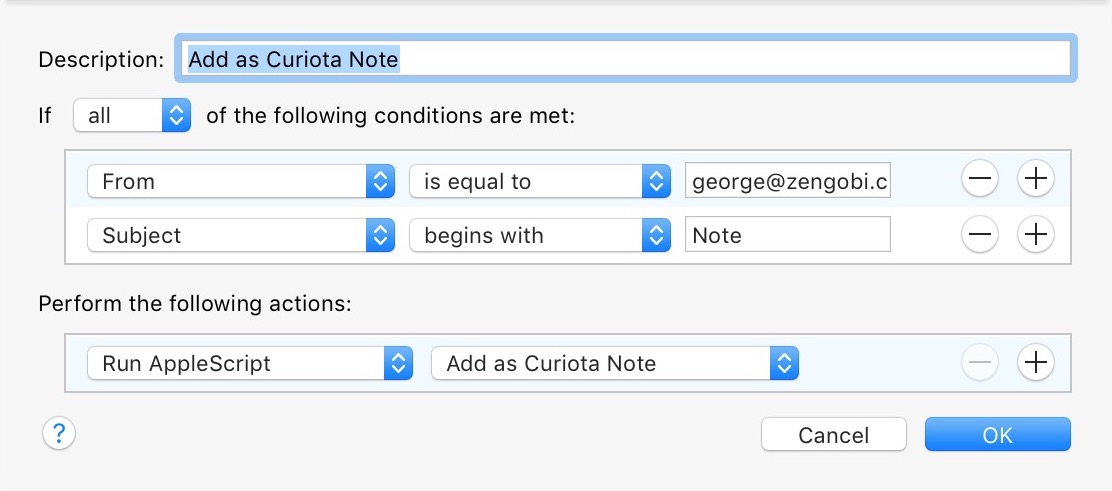Open the Run AppleScript action dropdown
The height and width of the screenshot is (491, 1112).
click(x=249, y=364)
